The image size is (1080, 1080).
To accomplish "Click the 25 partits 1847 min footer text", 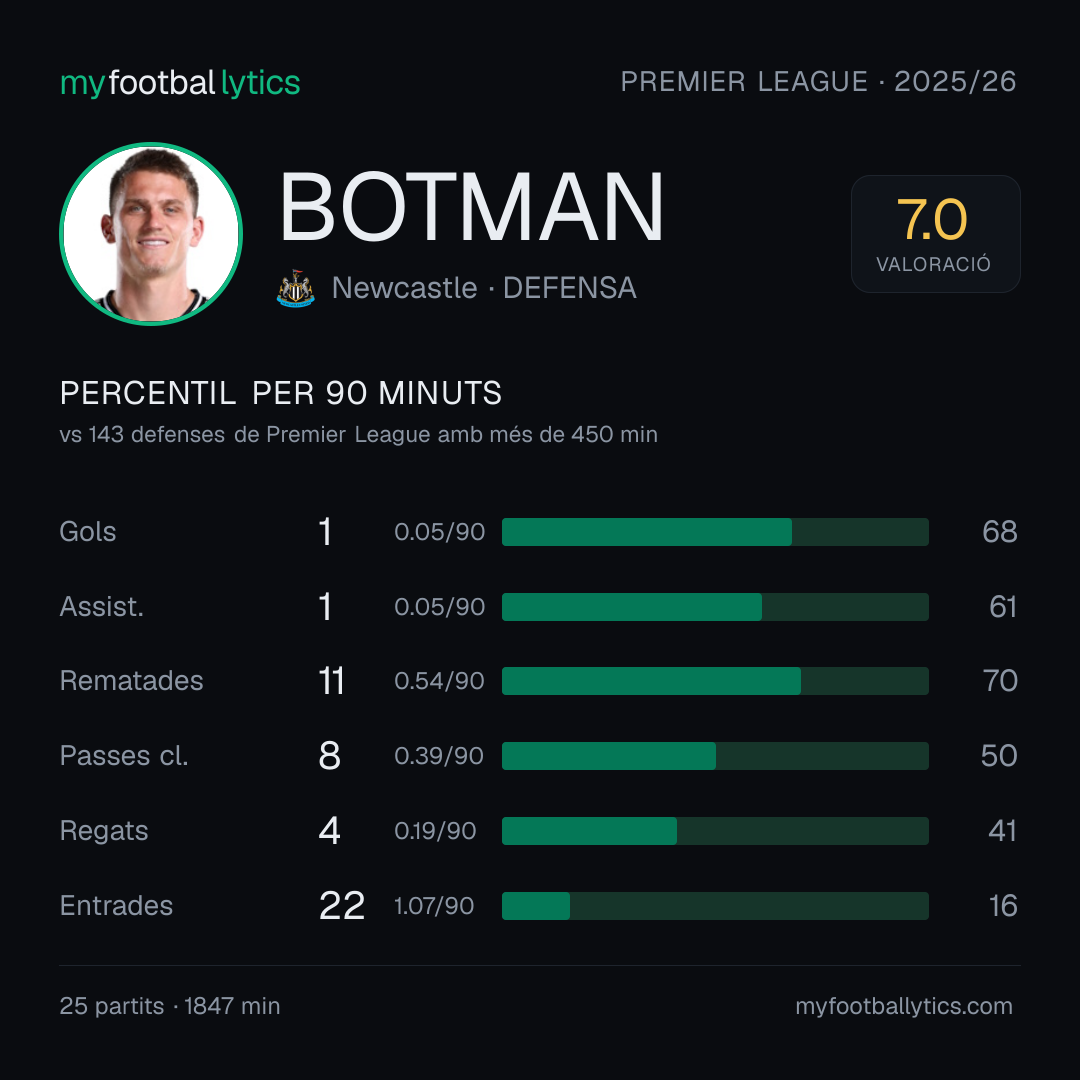I will (x=170, y=1006).
